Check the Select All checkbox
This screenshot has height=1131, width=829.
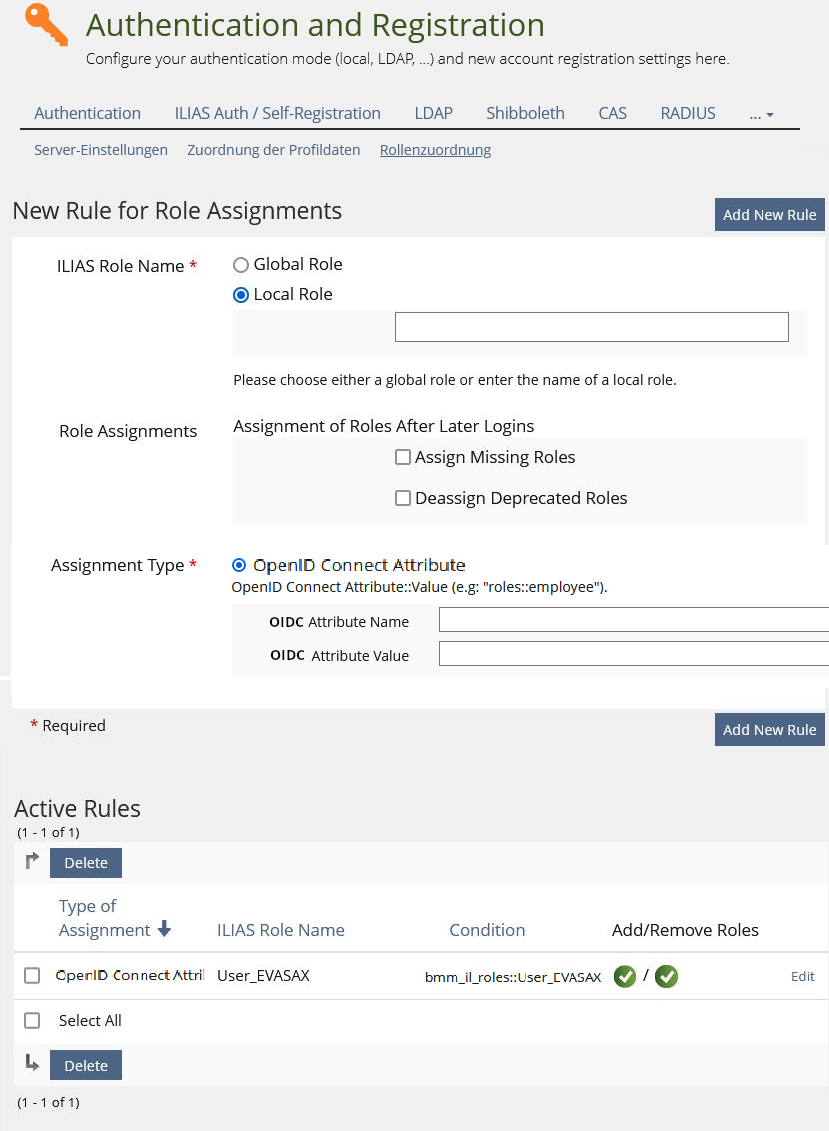[x=32, y=1021]
